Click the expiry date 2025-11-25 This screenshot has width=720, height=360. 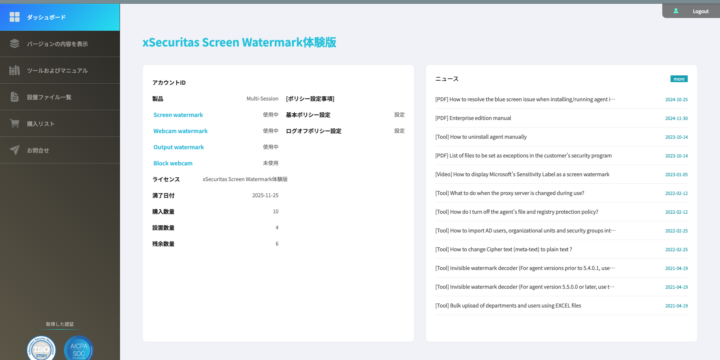click(x=265, y=196)
